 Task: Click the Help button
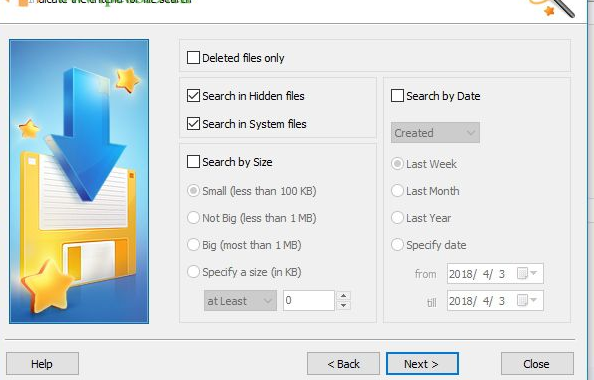[42, 364]
